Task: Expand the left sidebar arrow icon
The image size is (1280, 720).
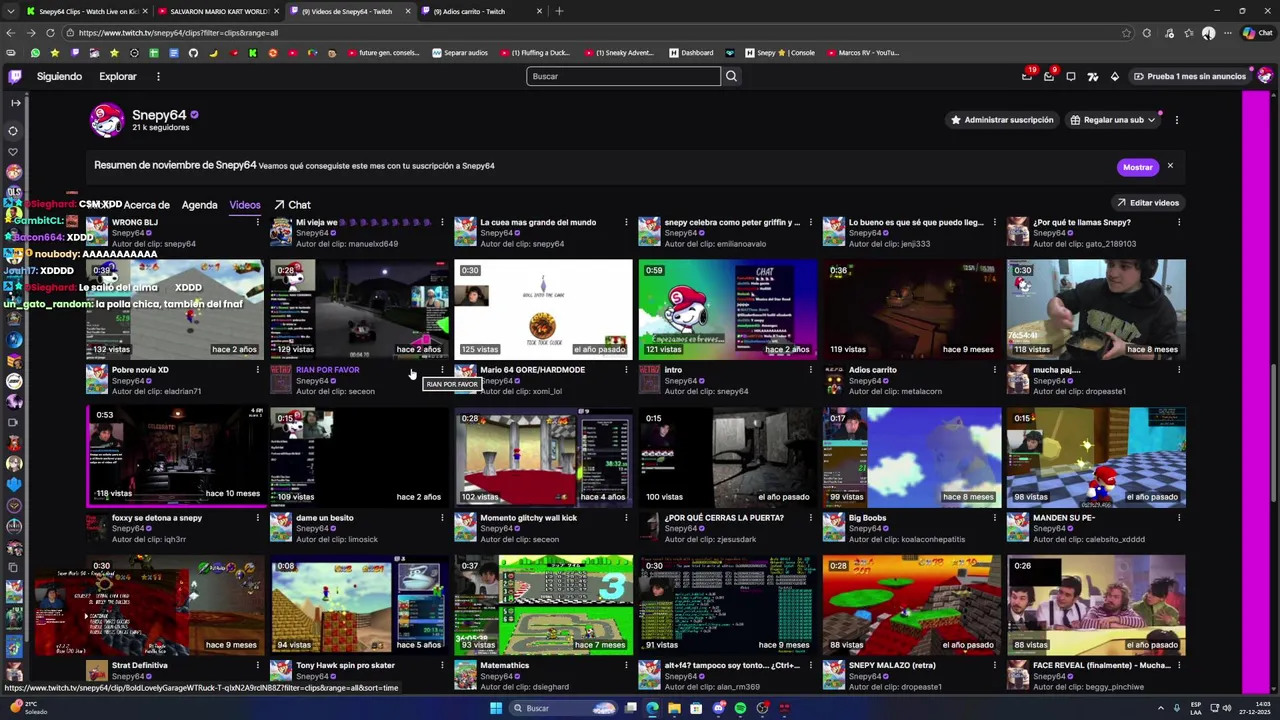Action: point(15,103)
